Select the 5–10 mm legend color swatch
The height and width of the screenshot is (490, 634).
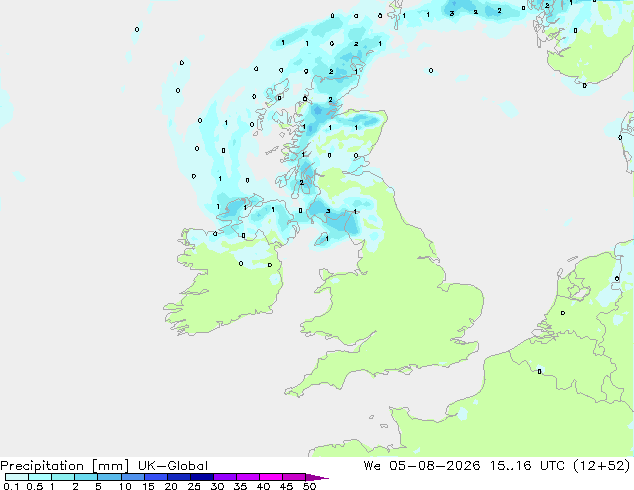click(109, 477)
